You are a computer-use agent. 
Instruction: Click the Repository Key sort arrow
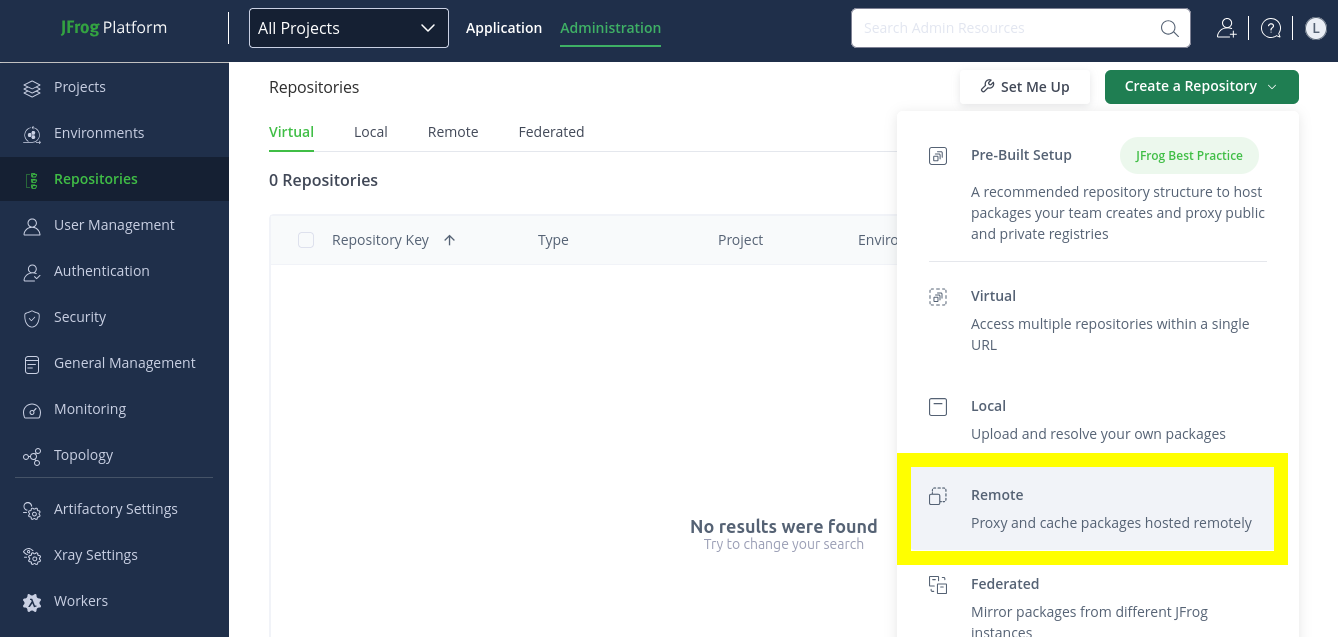coord(449,239)
